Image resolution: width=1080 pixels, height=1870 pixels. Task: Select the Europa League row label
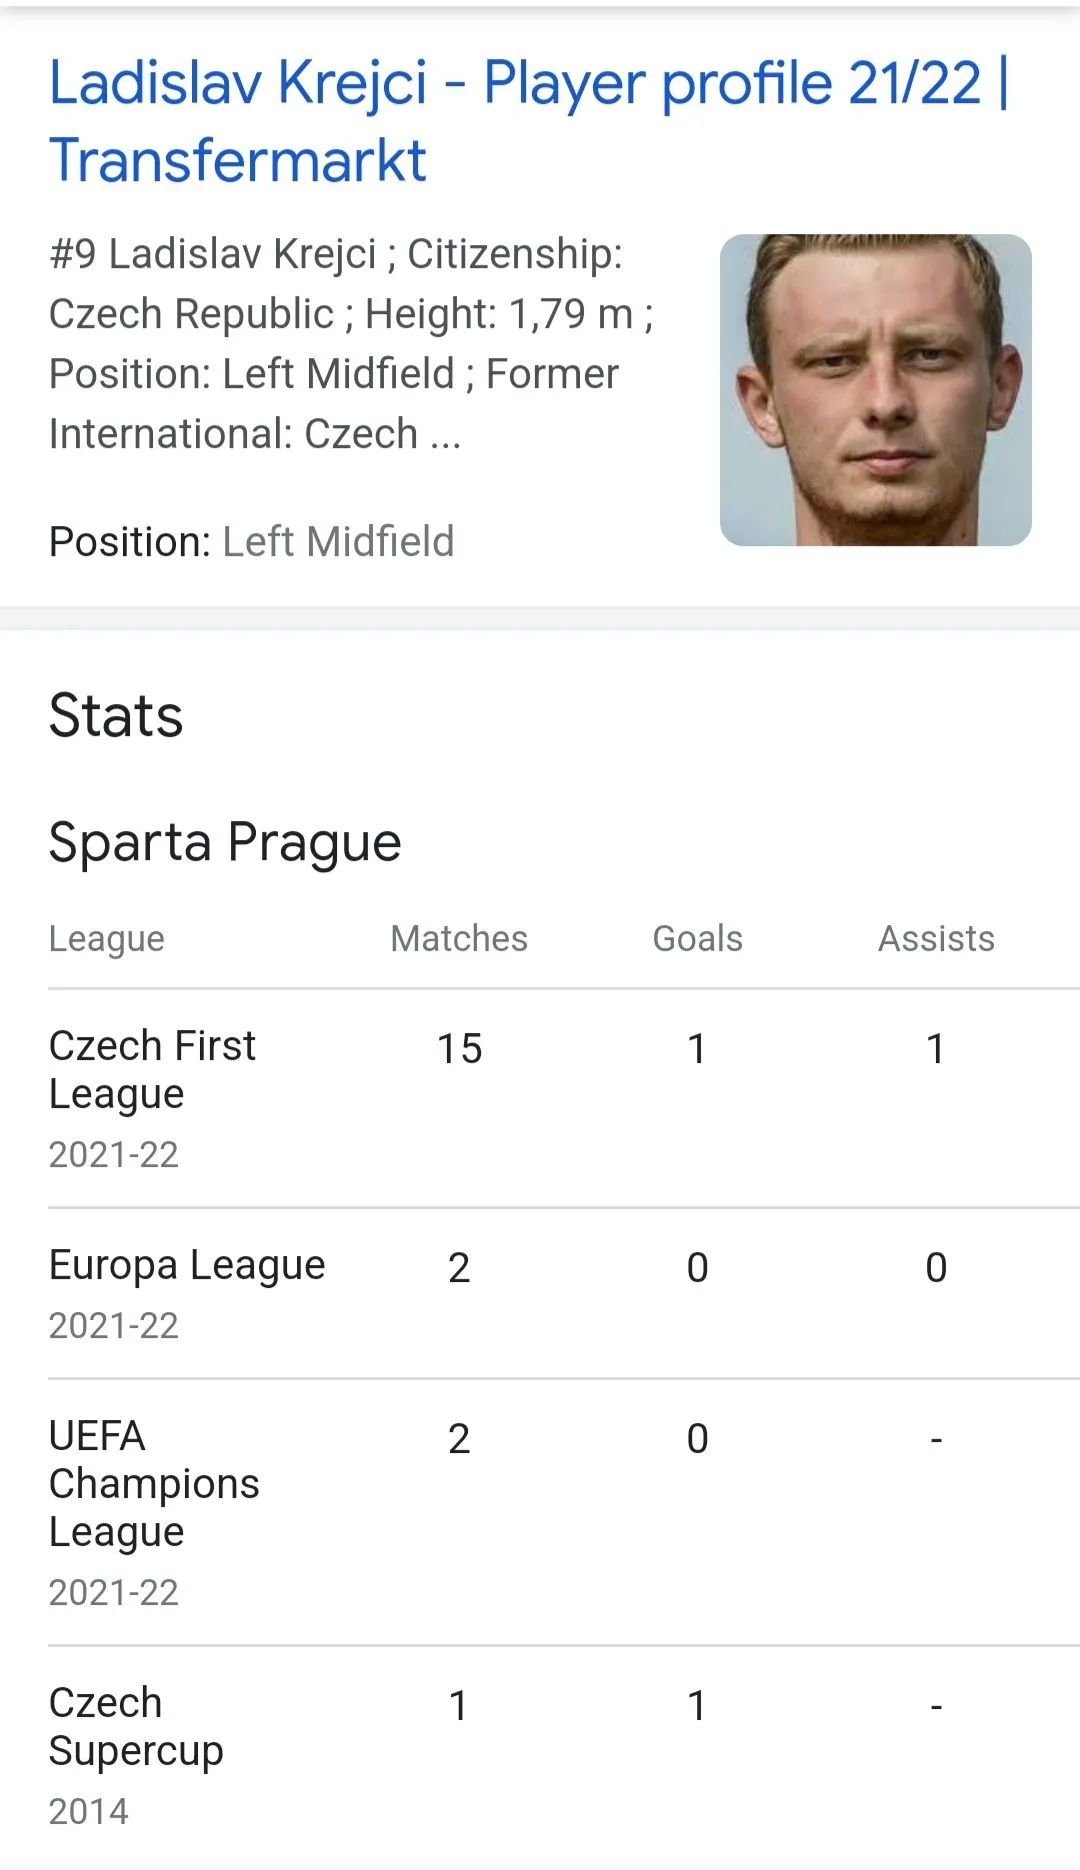pos(187,1266)
